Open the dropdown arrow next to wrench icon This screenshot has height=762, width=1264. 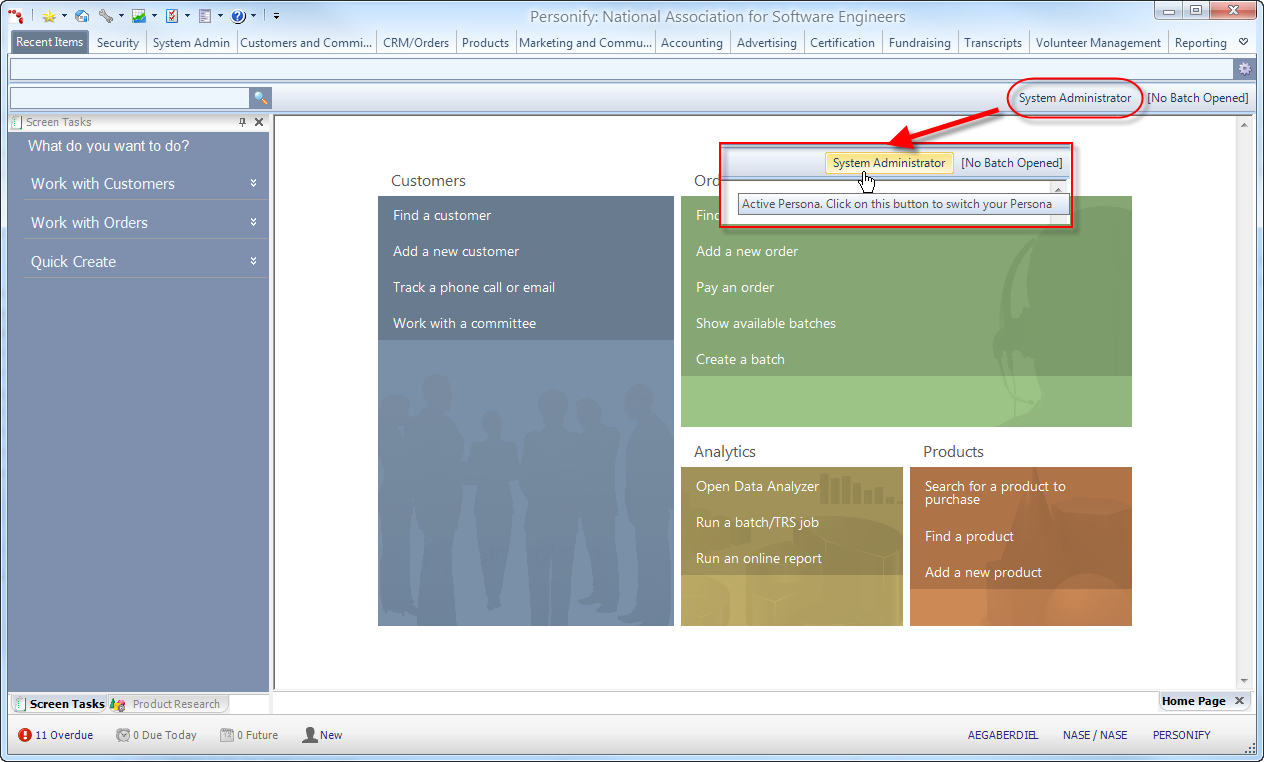point(121,16)
